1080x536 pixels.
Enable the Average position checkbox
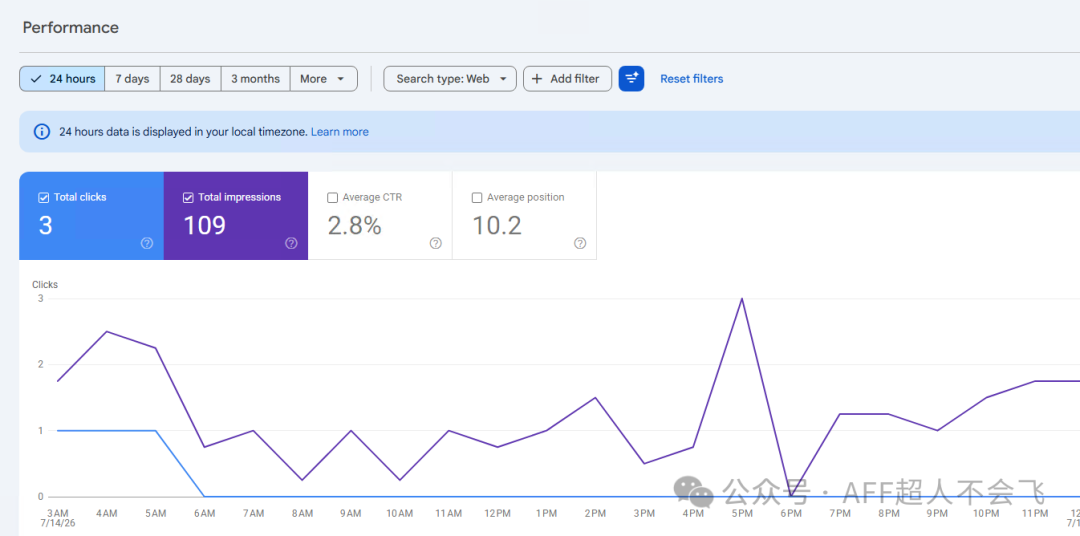[x=477, y=198]
